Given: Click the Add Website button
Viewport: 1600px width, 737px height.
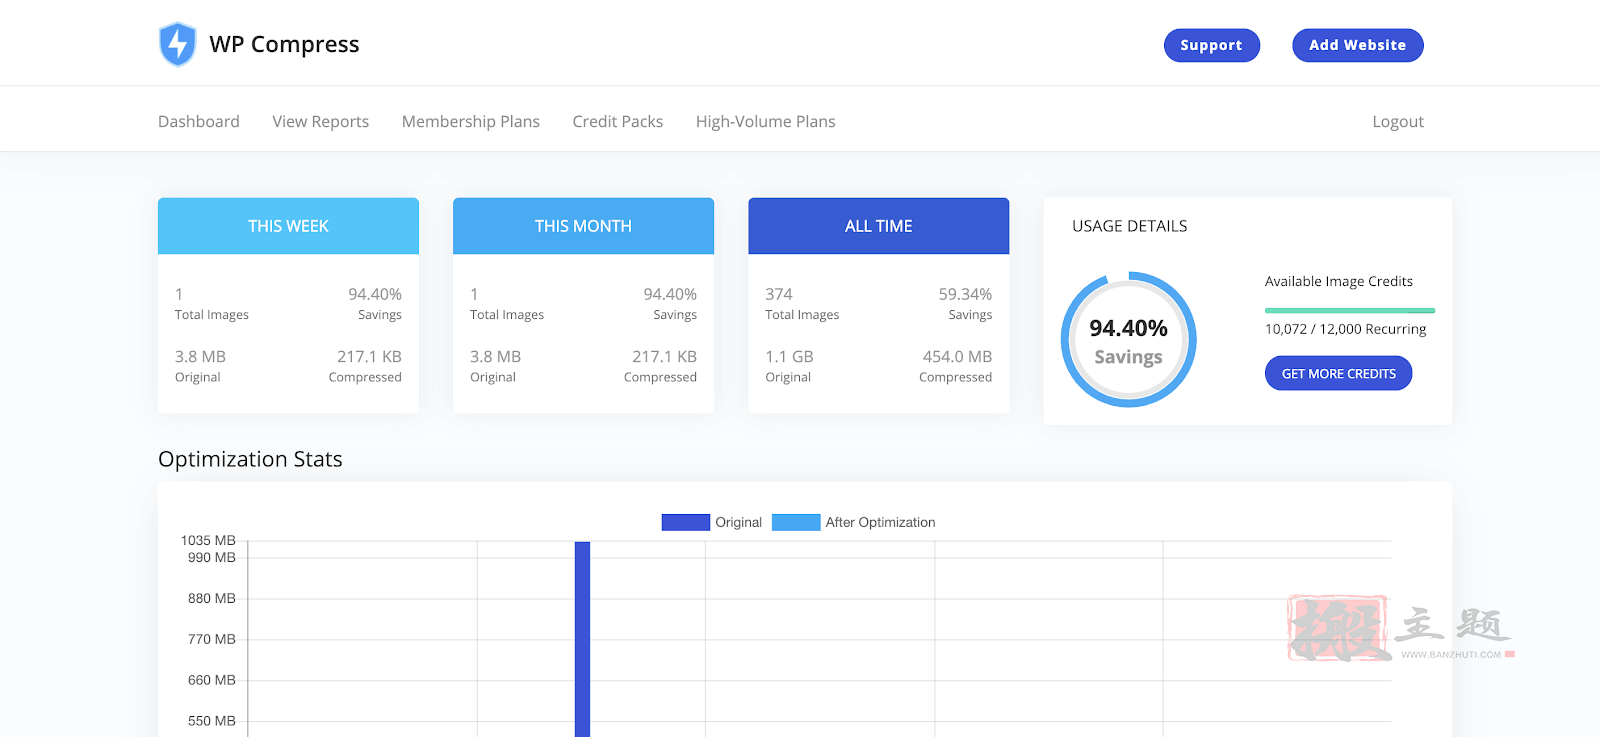Looking at the screenshot, I should tap(1357, 45).
